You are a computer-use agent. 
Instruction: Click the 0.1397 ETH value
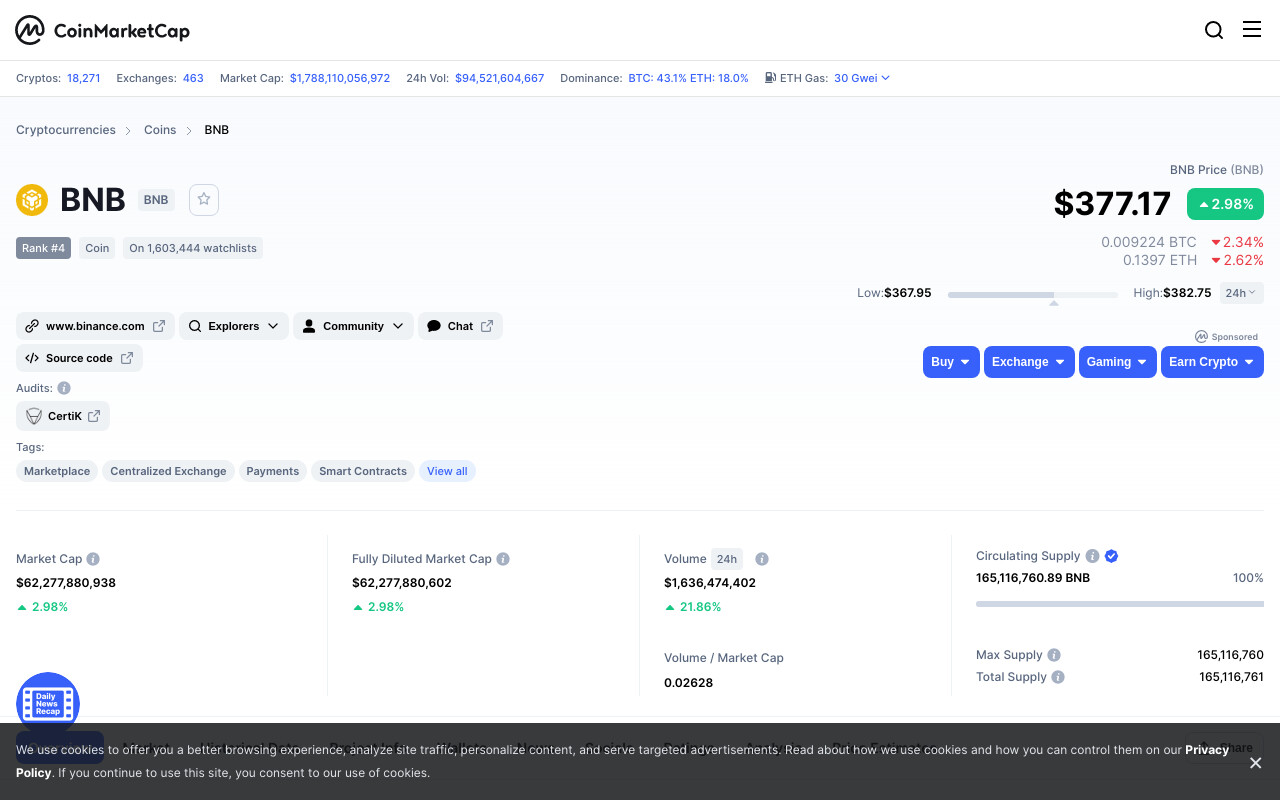click(1160, 260)
